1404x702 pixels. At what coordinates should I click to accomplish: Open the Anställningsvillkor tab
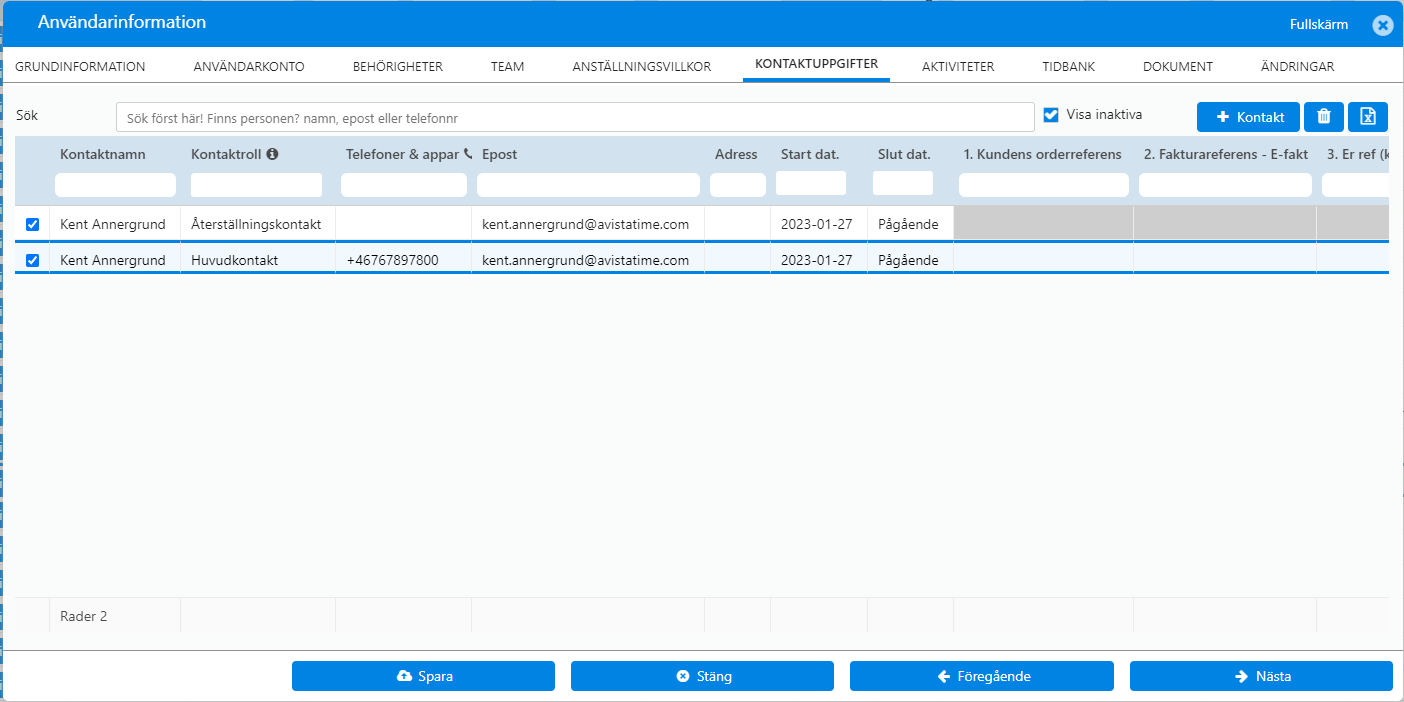click(642, 67)
